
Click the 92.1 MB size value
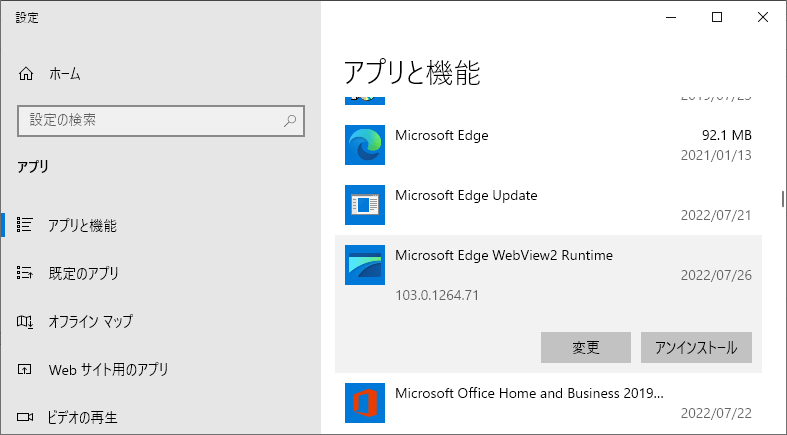727,135
